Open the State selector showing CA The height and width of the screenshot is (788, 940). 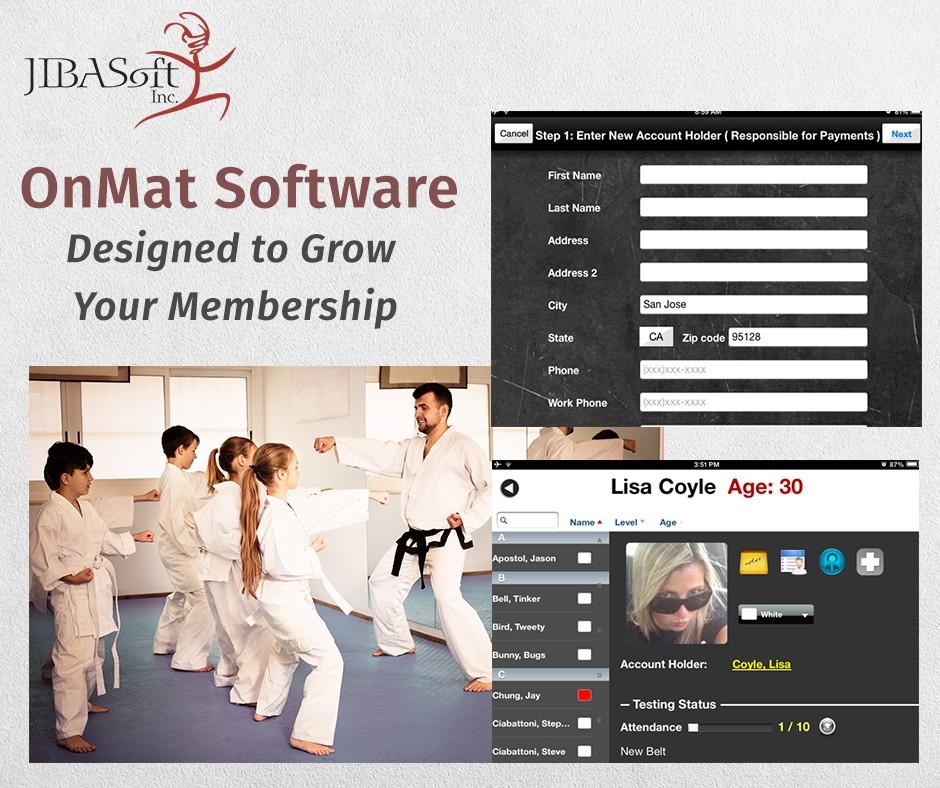click(656, 337)
